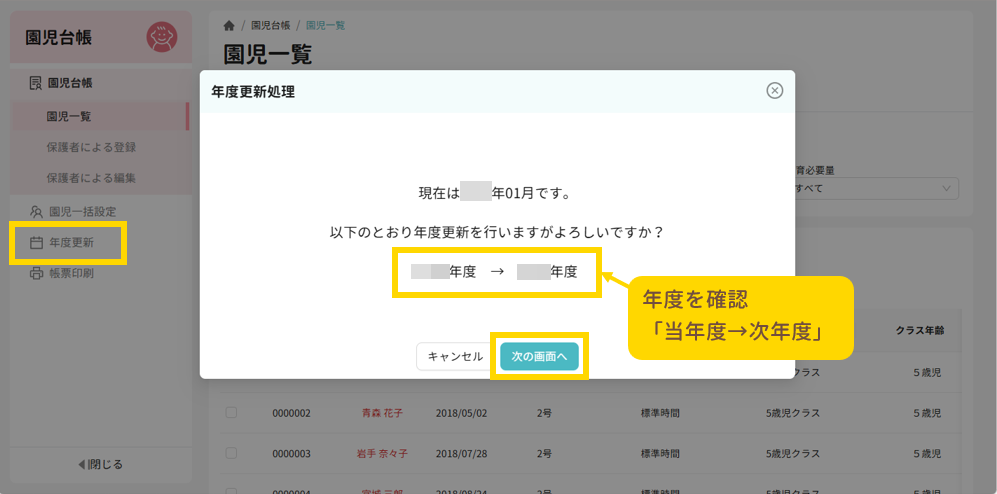Check the checkbox for row 0000003
Viewport: 997px width, 494px height.
click(x=231, y=453)
